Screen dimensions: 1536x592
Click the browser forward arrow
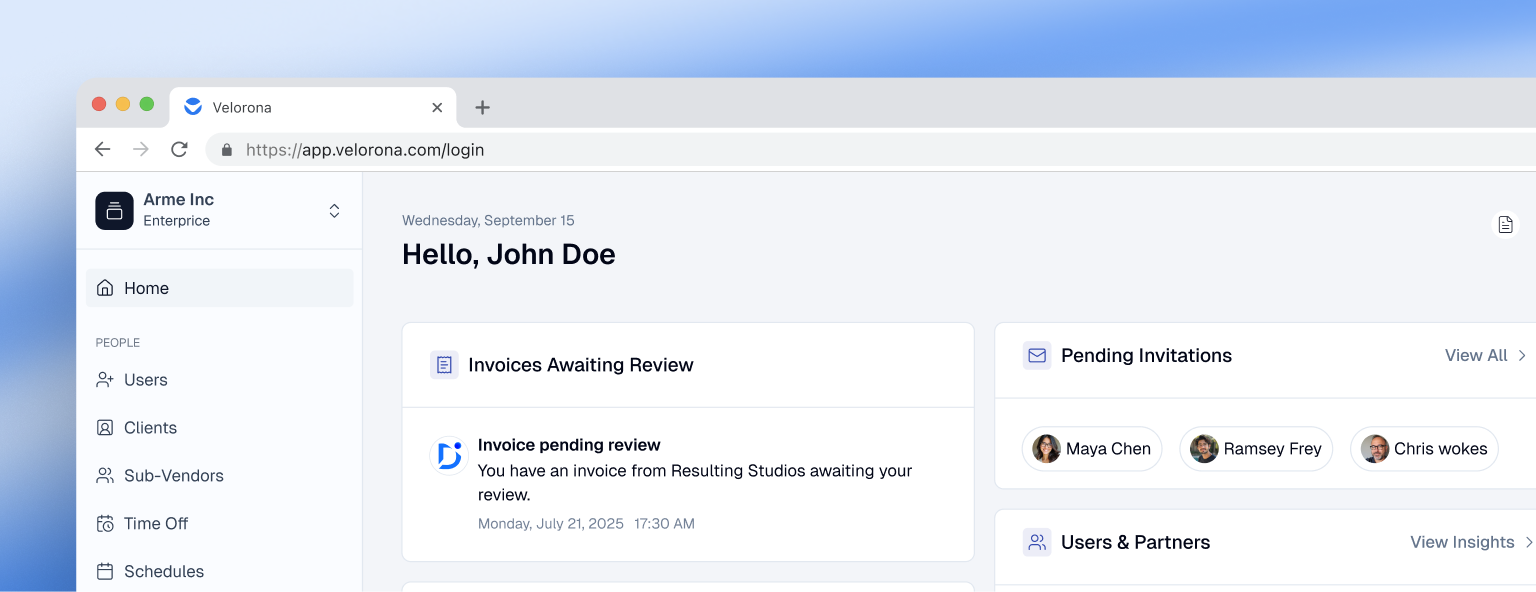click(x=141, y=149)
